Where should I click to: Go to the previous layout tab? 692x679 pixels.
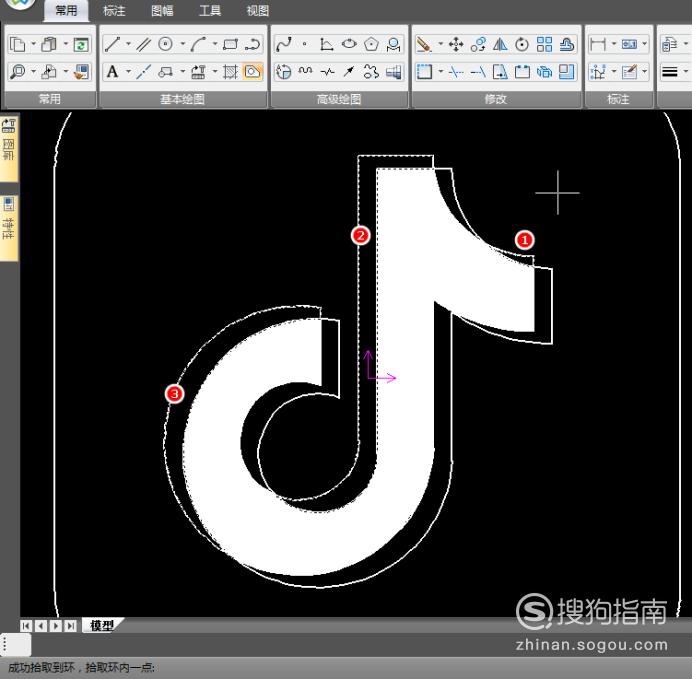[41, 625]
